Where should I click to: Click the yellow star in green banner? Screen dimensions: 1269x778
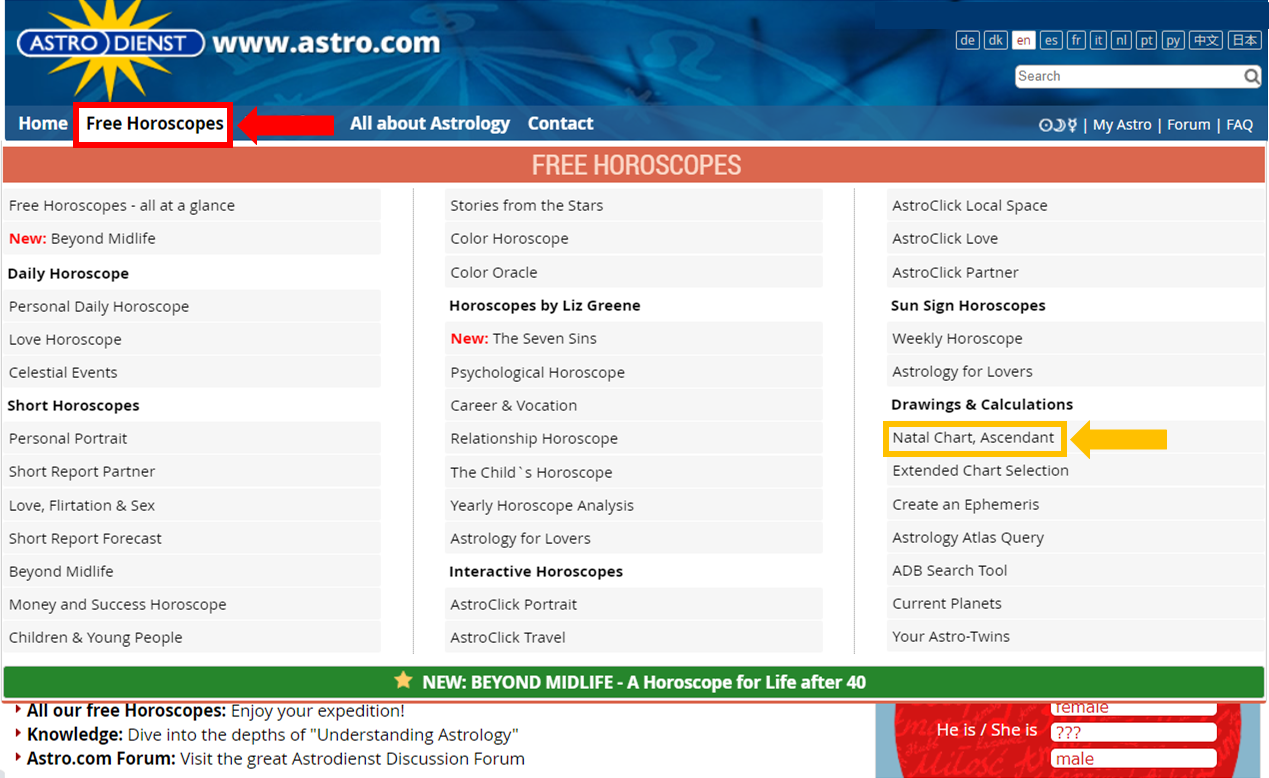403,681
